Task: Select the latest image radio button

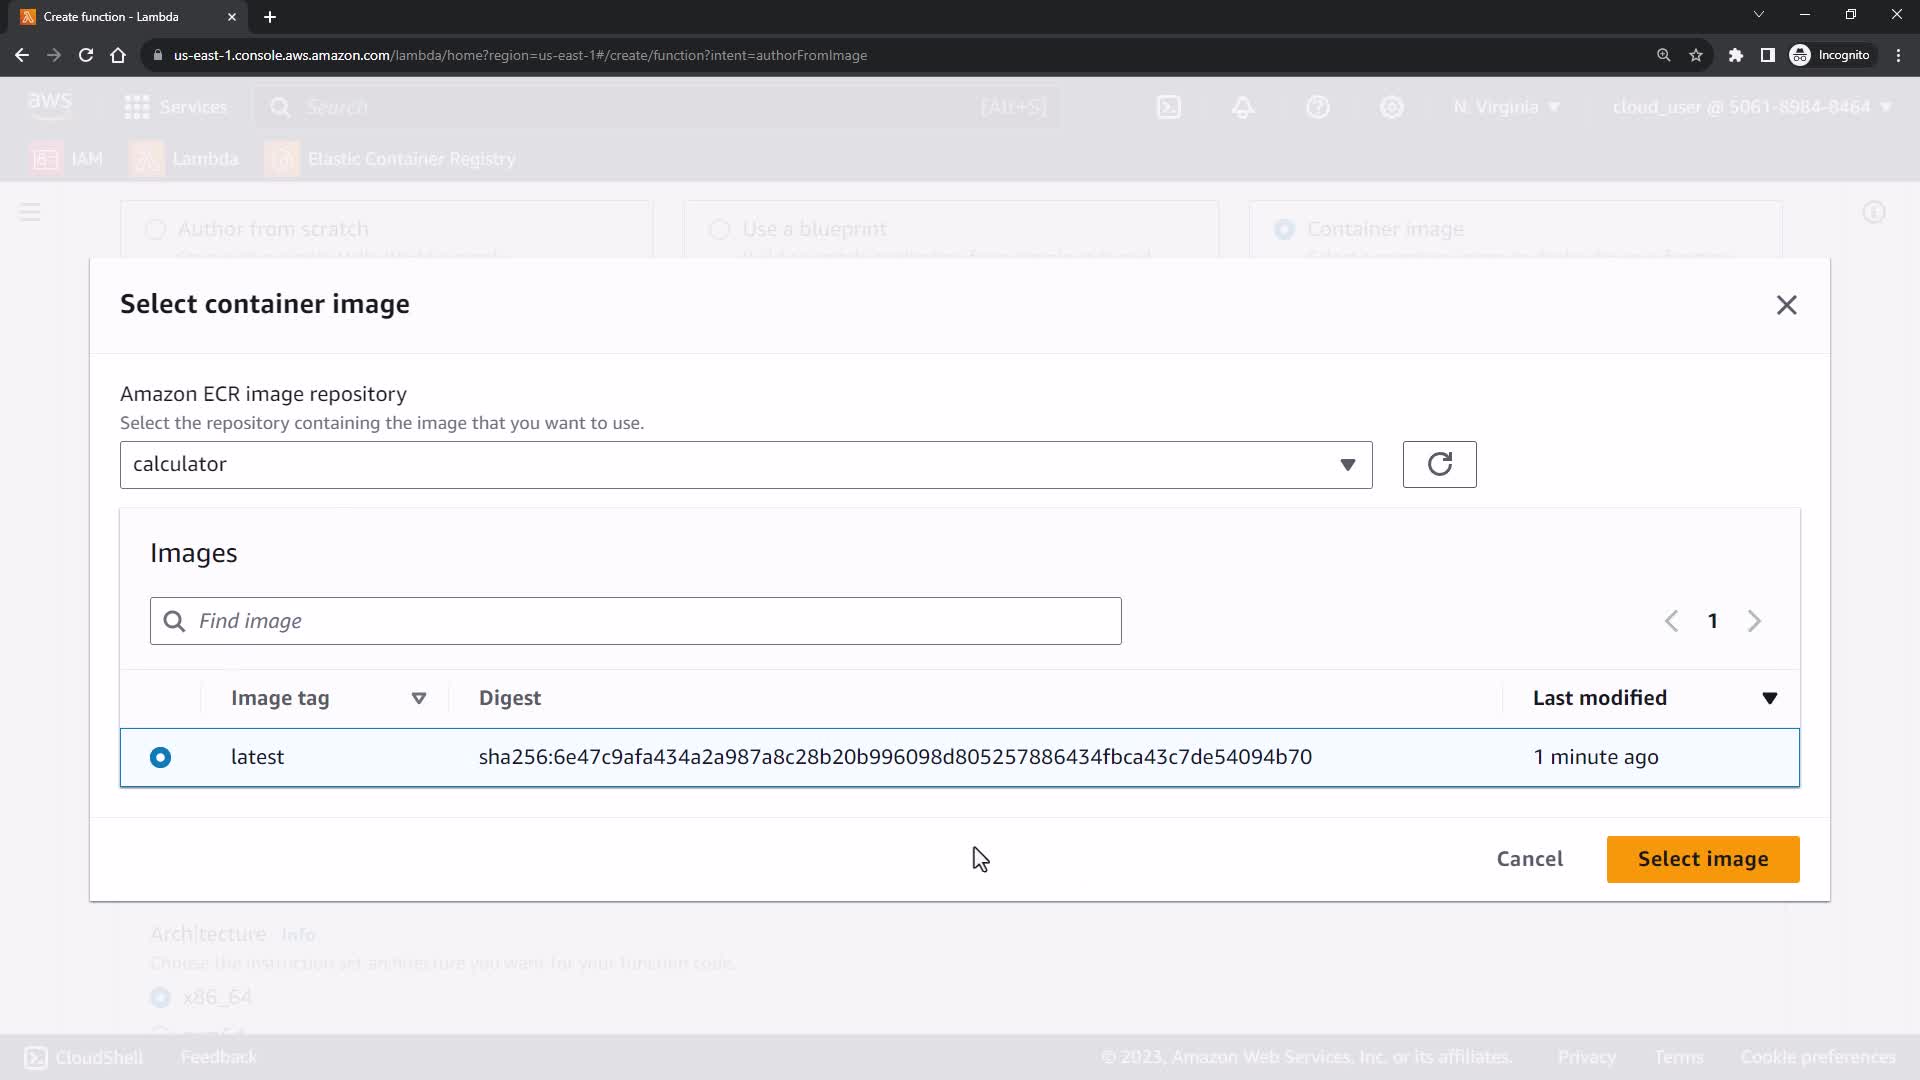Action: click(x=160, y=757)
